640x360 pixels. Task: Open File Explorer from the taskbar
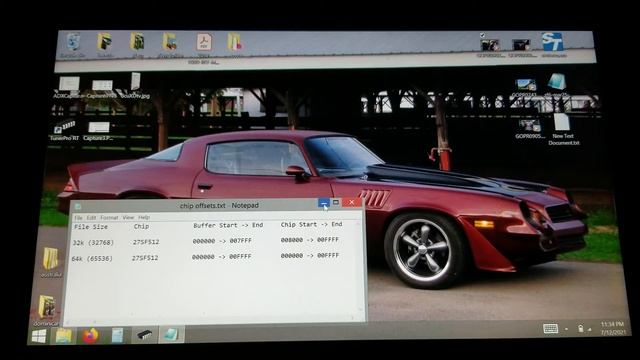pos(64,336)
